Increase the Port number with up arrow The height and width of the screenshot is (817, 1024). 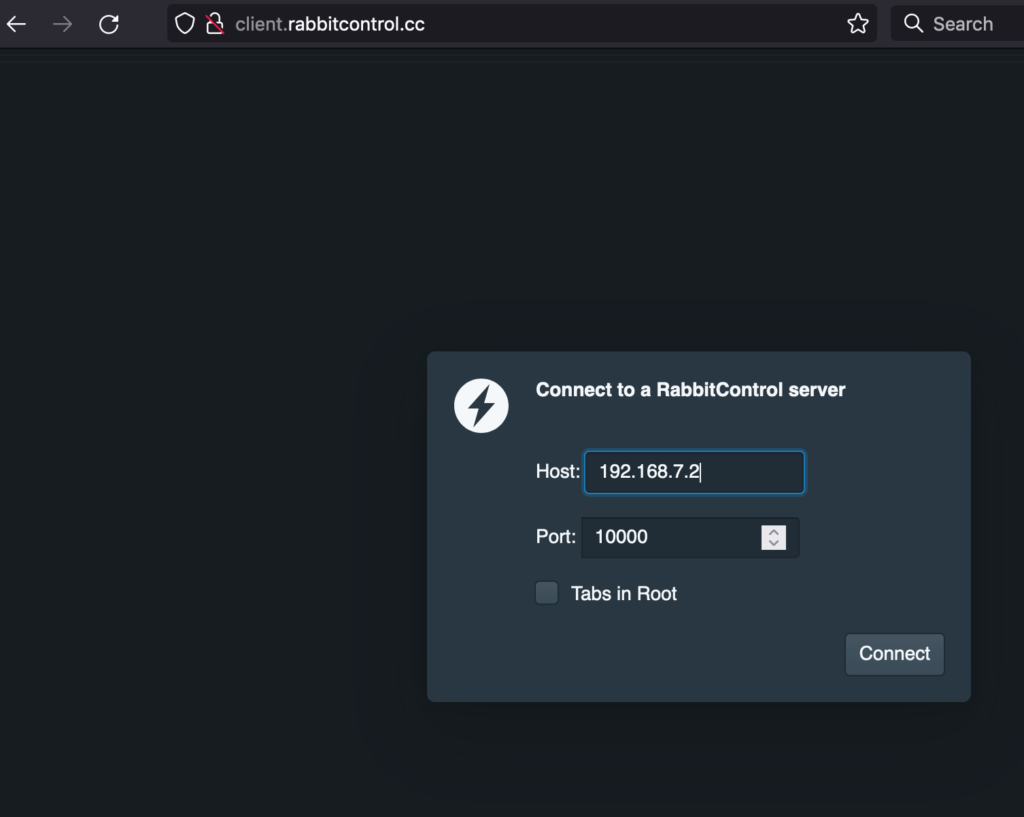pyautogui.click(x=774, y=532)
